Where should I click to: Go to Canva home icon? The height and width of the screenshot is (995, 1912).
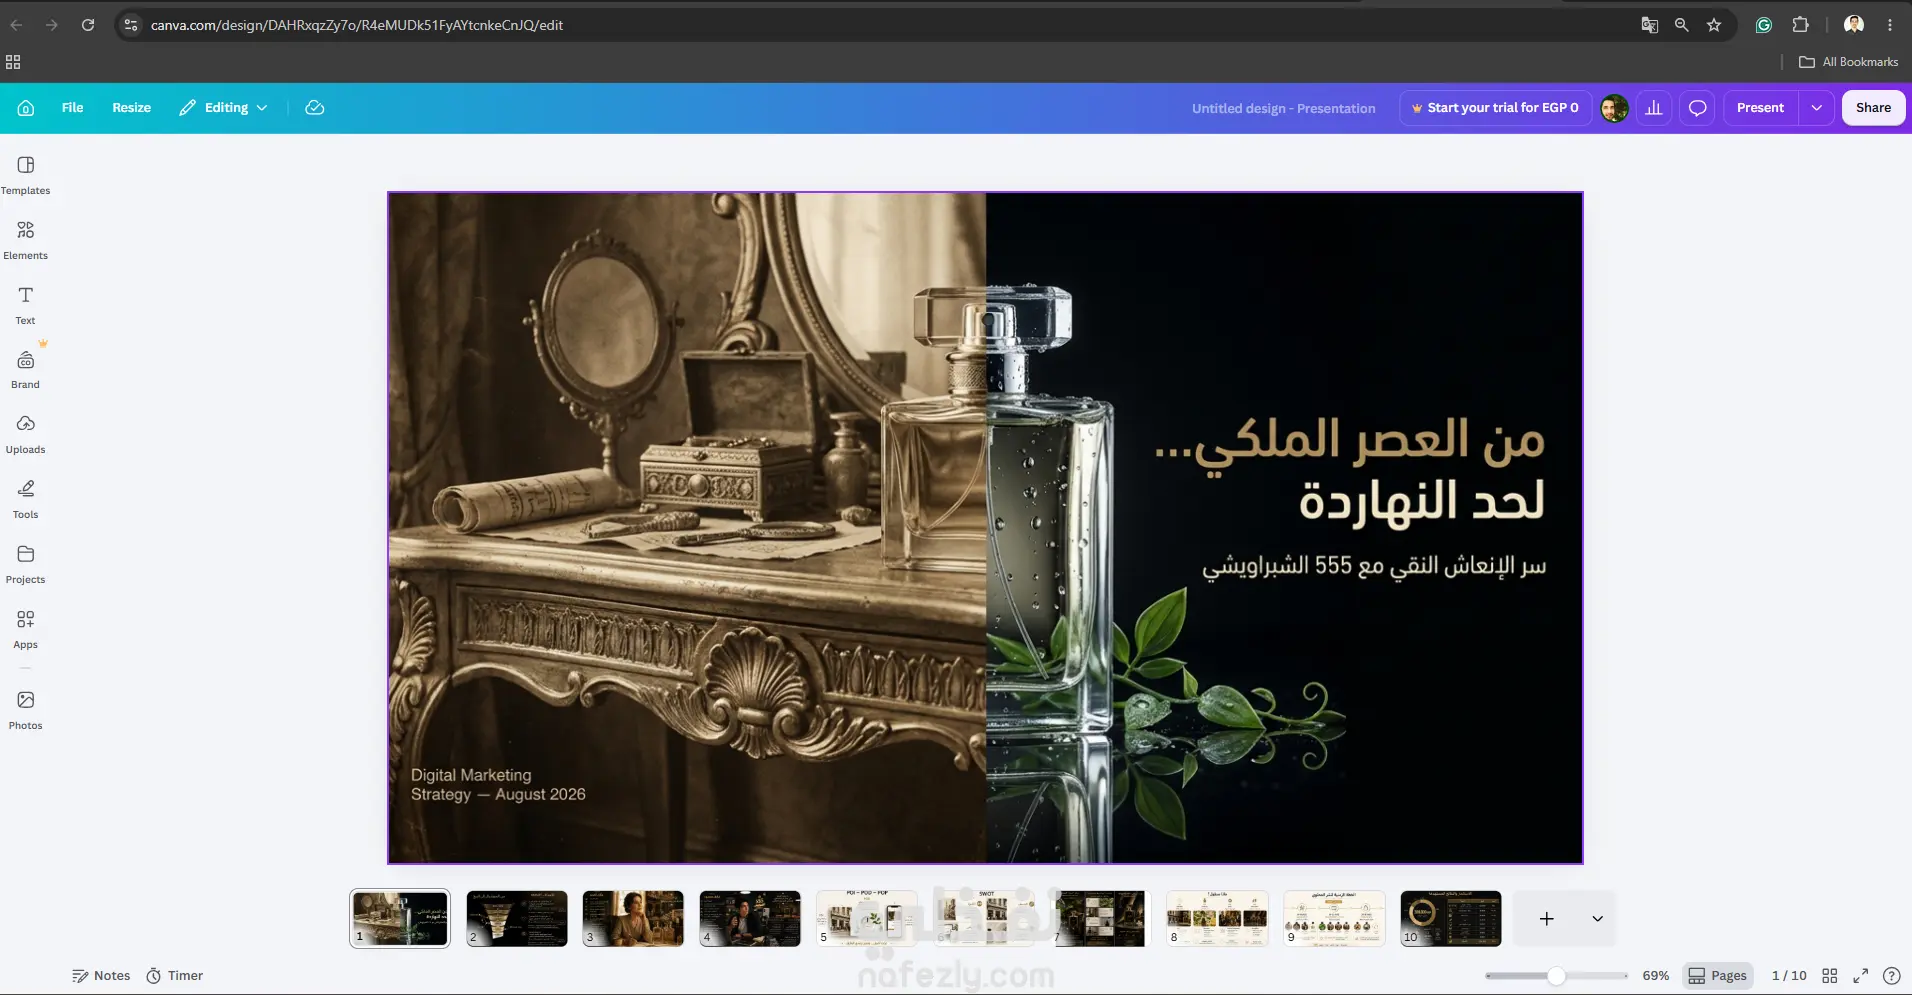click(x=26, y=108)
